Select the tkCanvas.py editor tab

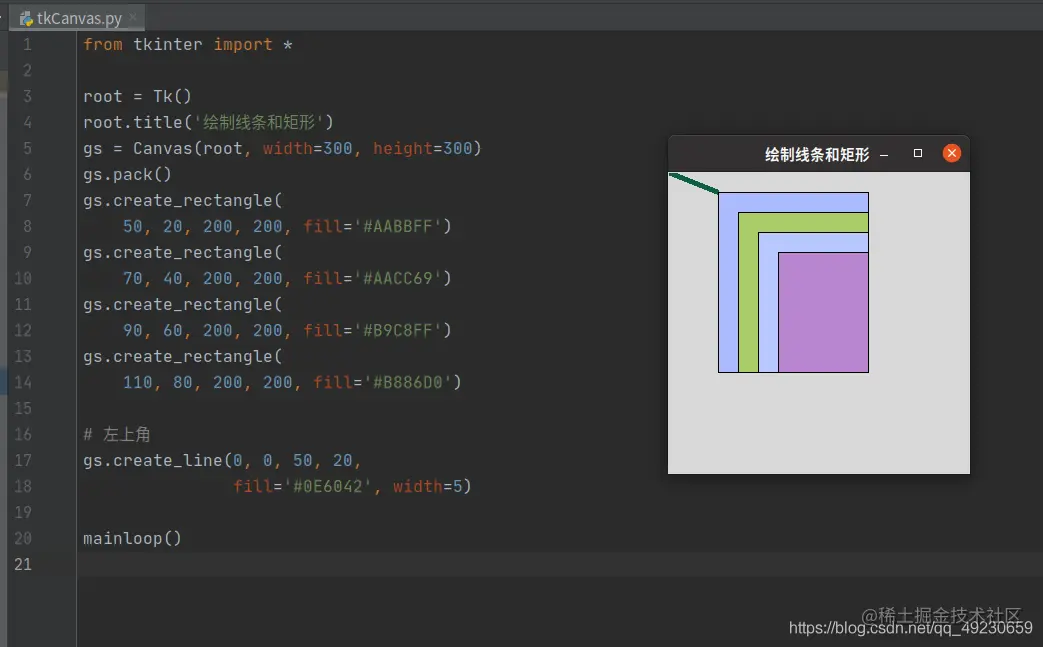click(78, 18)
